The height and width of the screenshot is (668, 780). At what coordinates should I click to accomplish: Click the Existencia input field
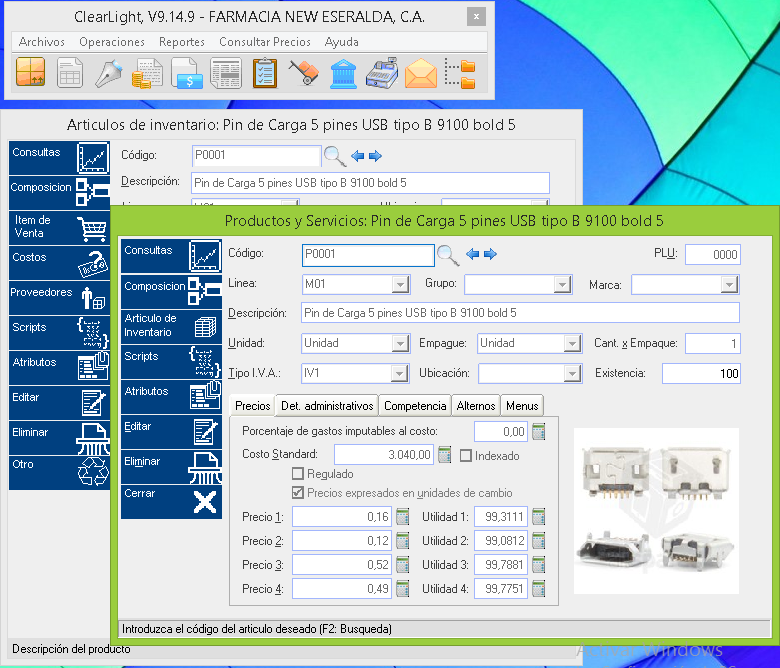[x=700, y=374]
